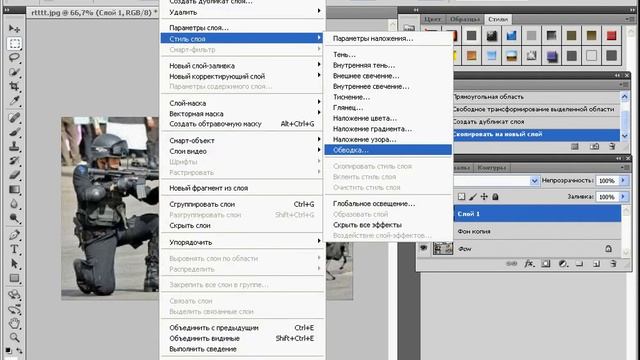Select the Dodge tool
Image resolution: width=640 pixels, height=360 pixels.
(14, 218)
